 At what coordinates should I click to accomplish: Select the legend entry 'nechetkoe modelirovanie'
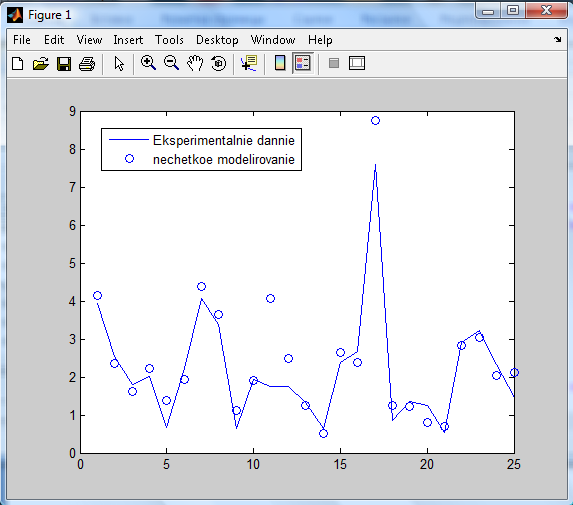pyautogui.click(x=224, y=159)
